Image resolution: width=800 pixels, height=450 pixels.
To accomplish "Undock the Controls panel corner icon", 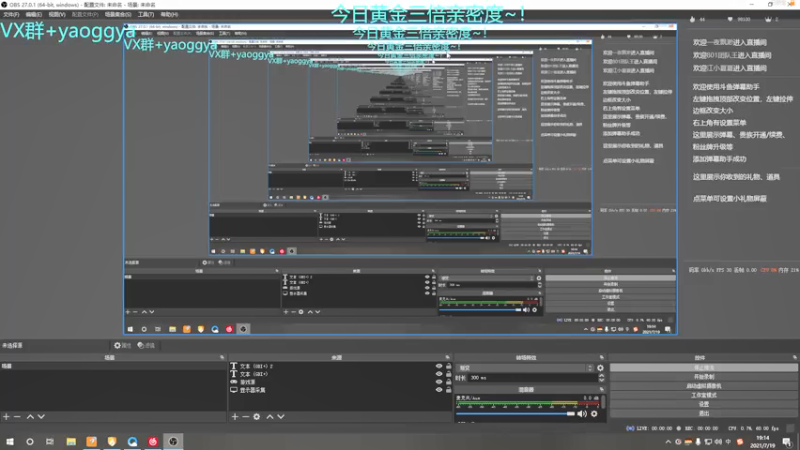I will [794, 358].
